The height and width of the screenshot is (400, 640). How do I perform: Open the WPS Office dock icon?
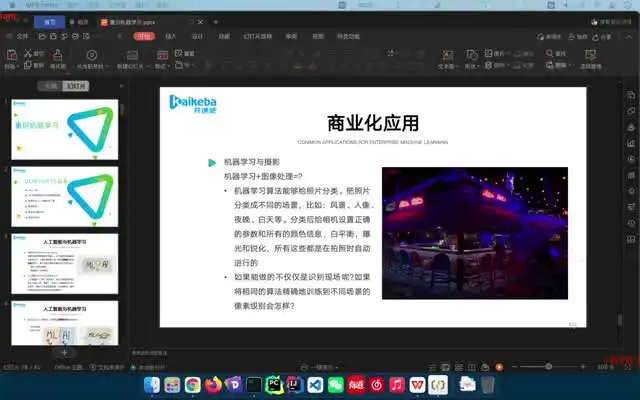pyautogui.click(x=418, y=384)
